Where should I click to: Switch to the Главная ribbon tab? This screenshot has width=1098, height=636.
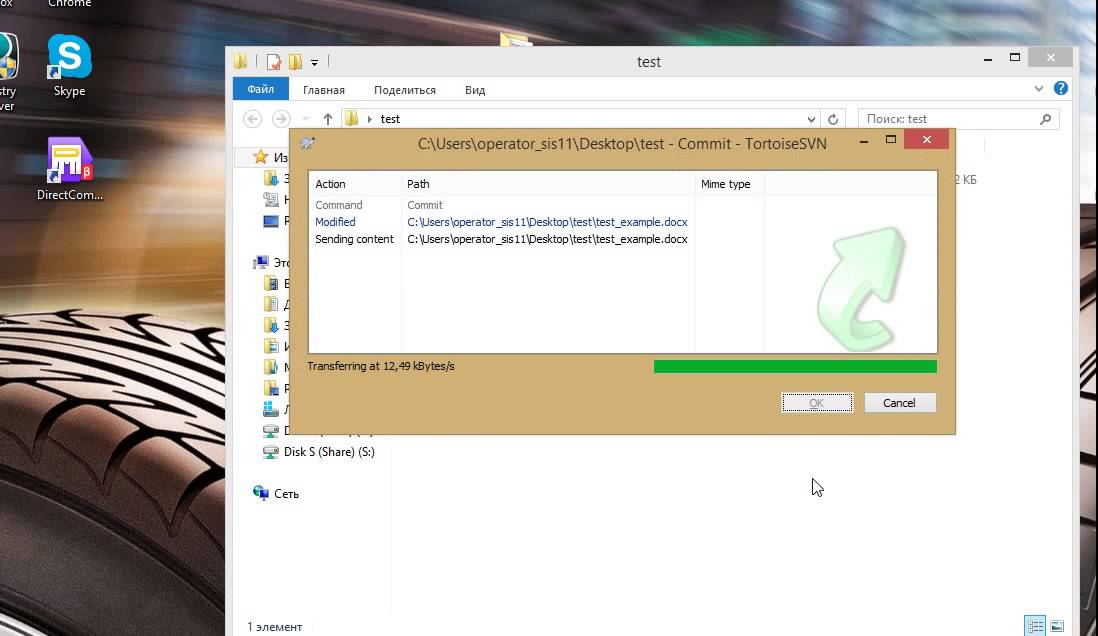324,90
